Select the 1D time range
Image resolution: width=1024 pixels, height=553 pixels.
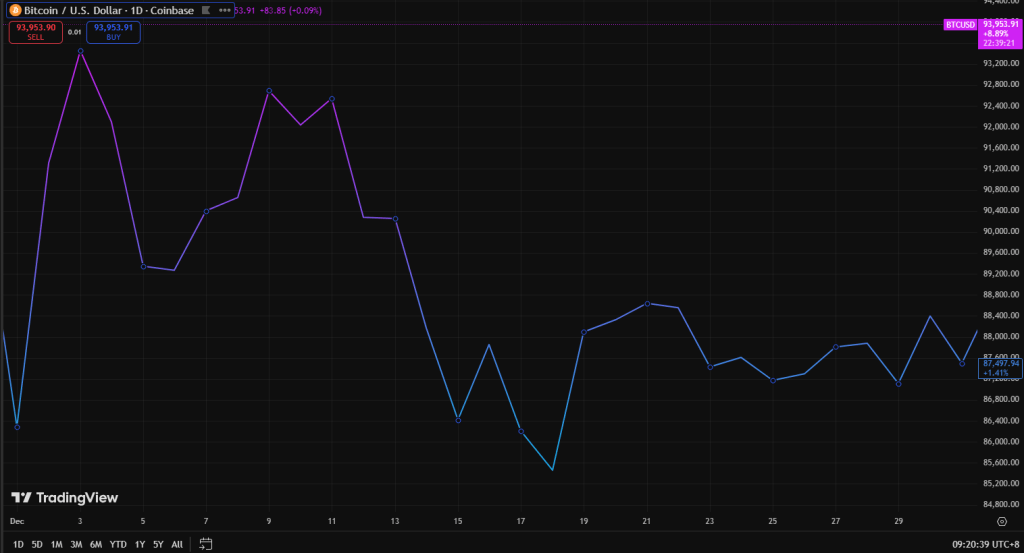click(x=18, y=544)
